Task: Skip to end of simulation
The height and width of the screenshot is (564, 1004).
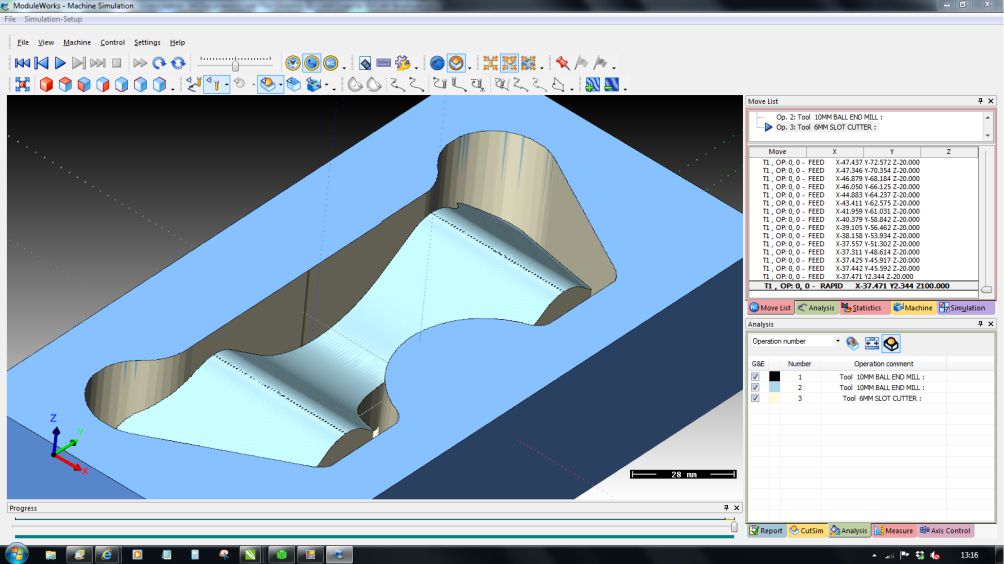Action: point(97,63)
